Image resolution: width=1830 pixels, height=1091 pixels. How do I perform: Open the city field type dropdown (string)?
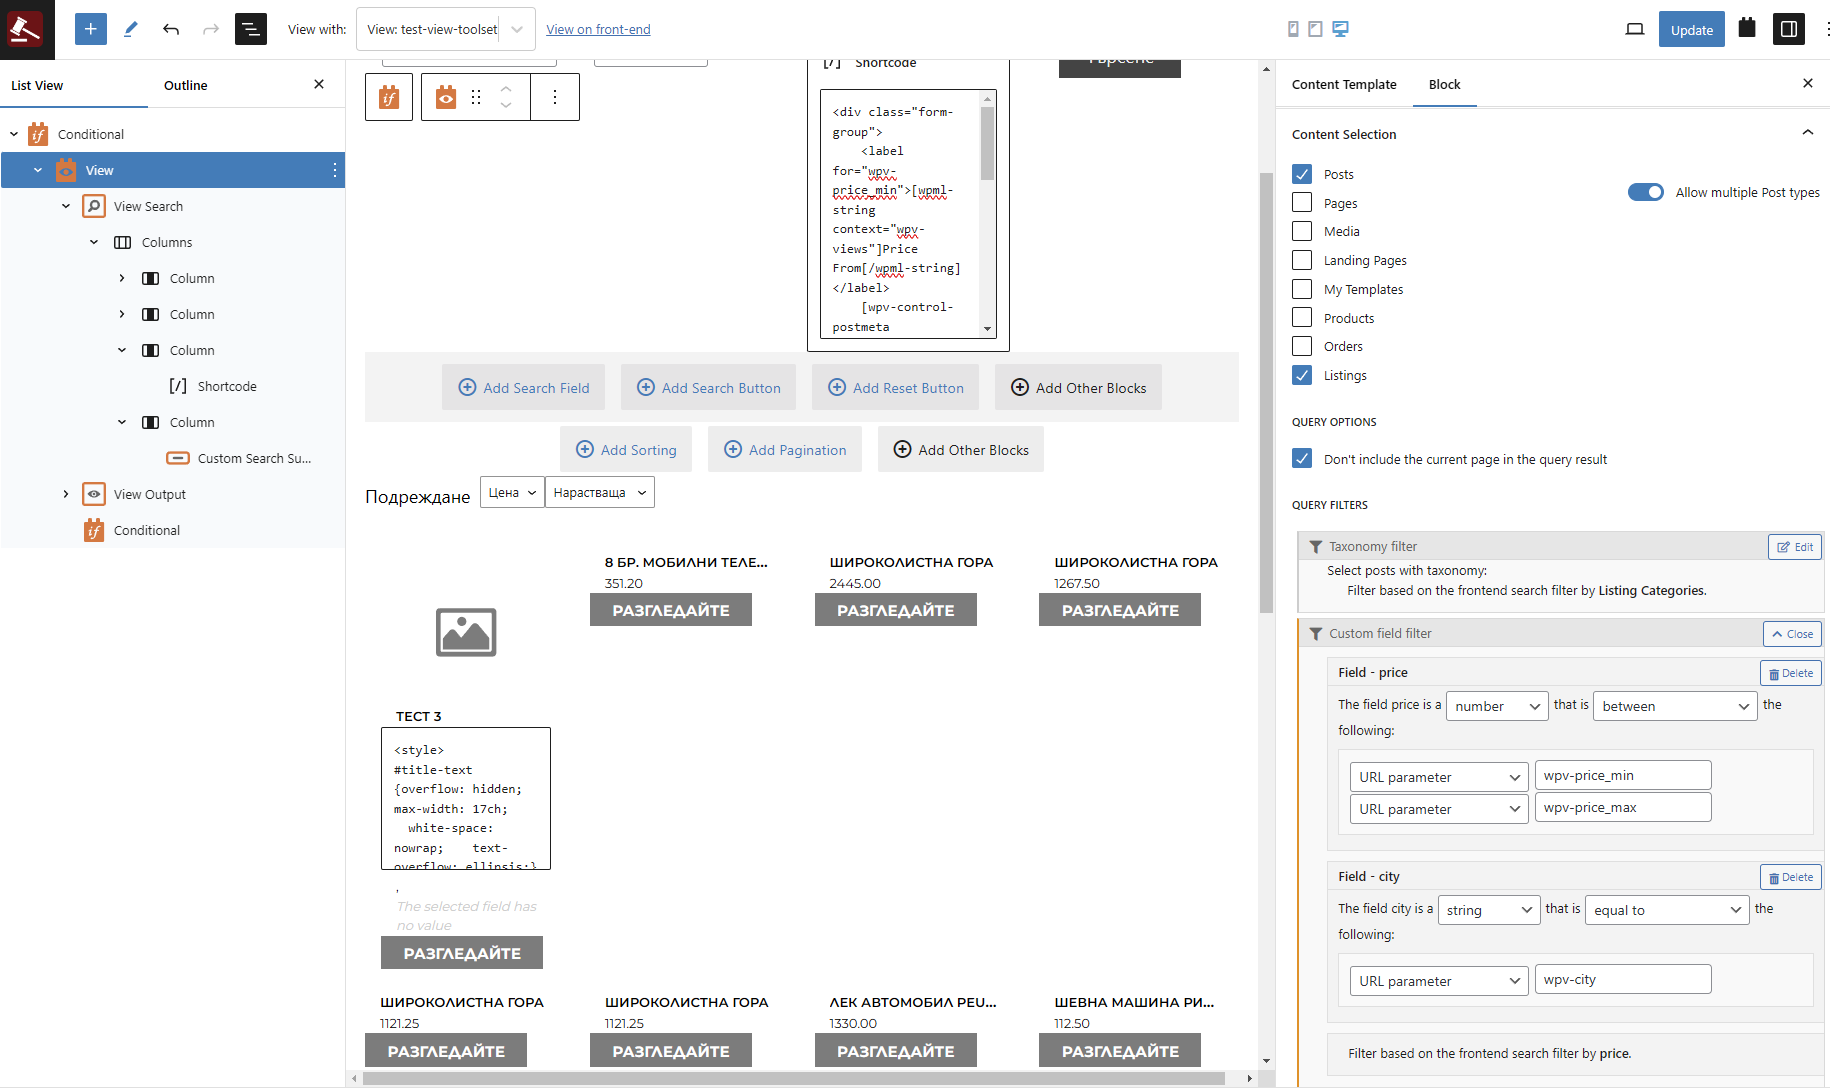pyautogui.click(x=1489, y=910)
